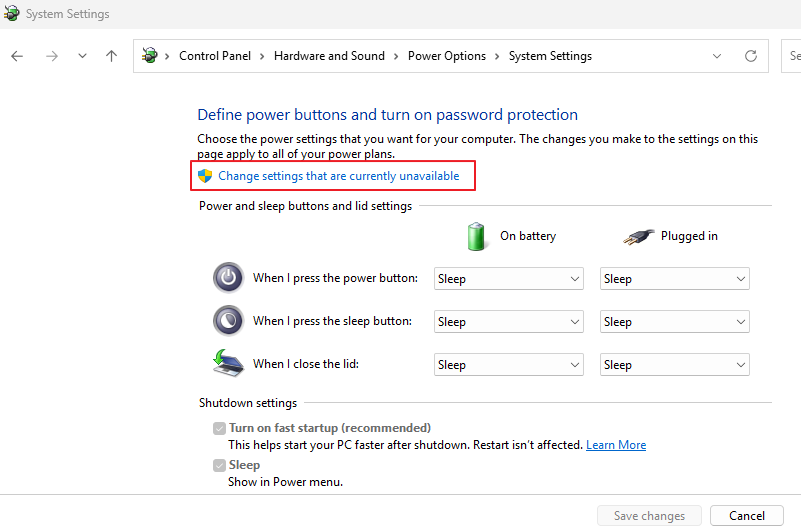
Task: Open the Learn More link
Action: click(616, 445)
